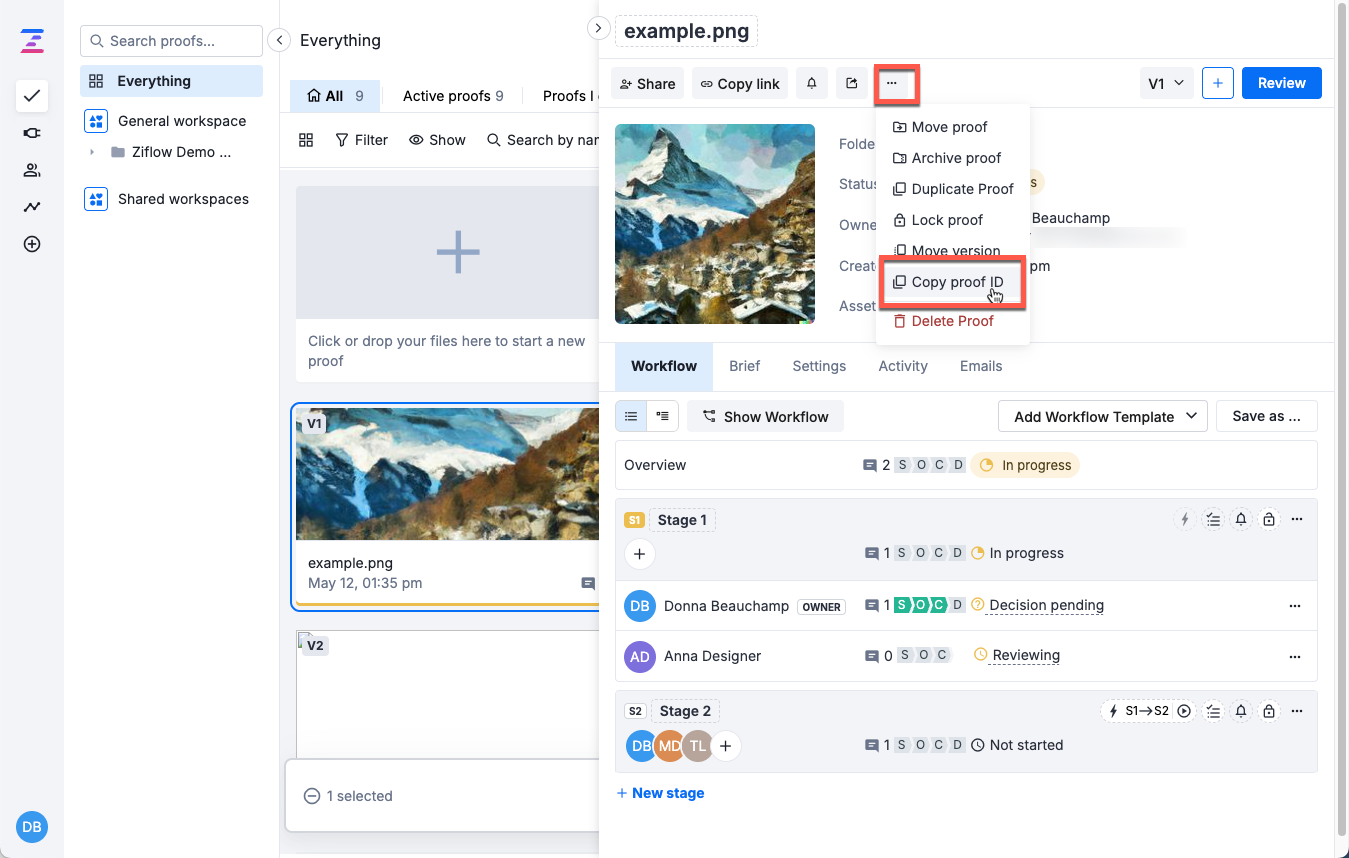Click the new proof drop zone plus area

click(x=458, y=252)
